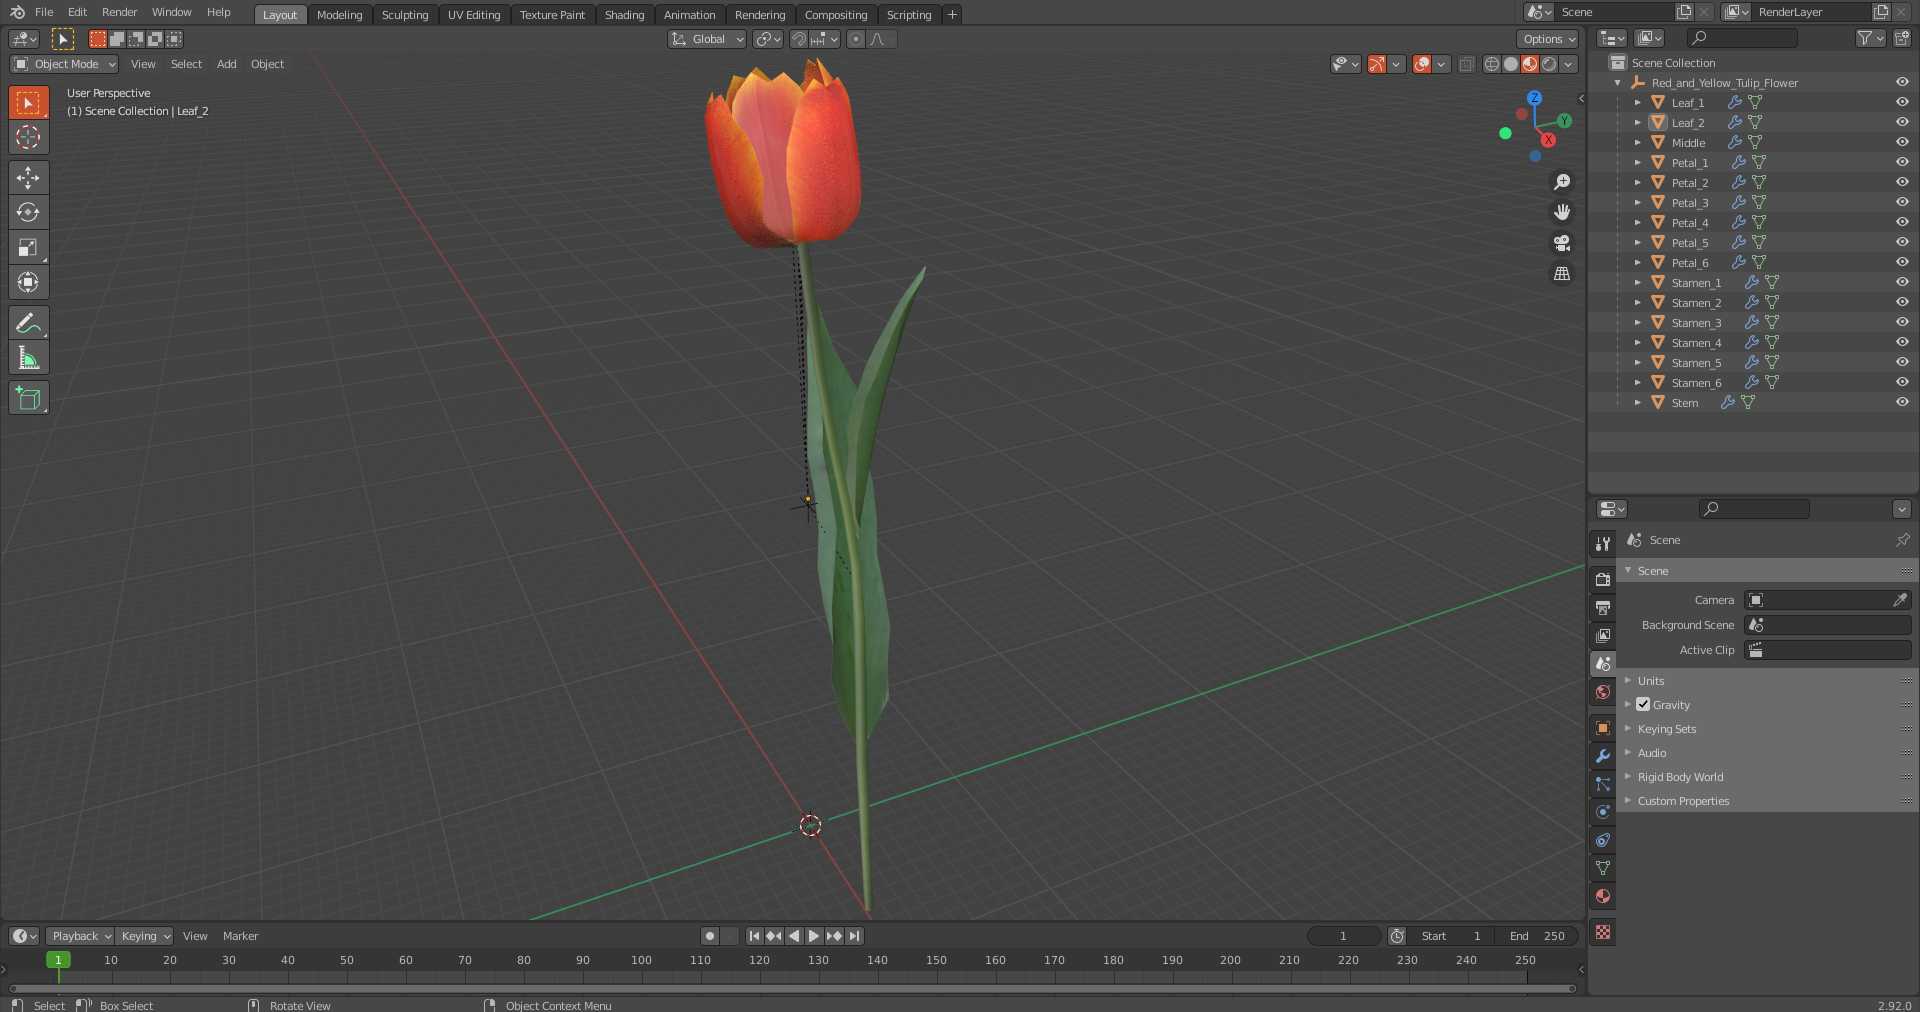
Task: Add a new workspace tab
Action: coord(952,14)
